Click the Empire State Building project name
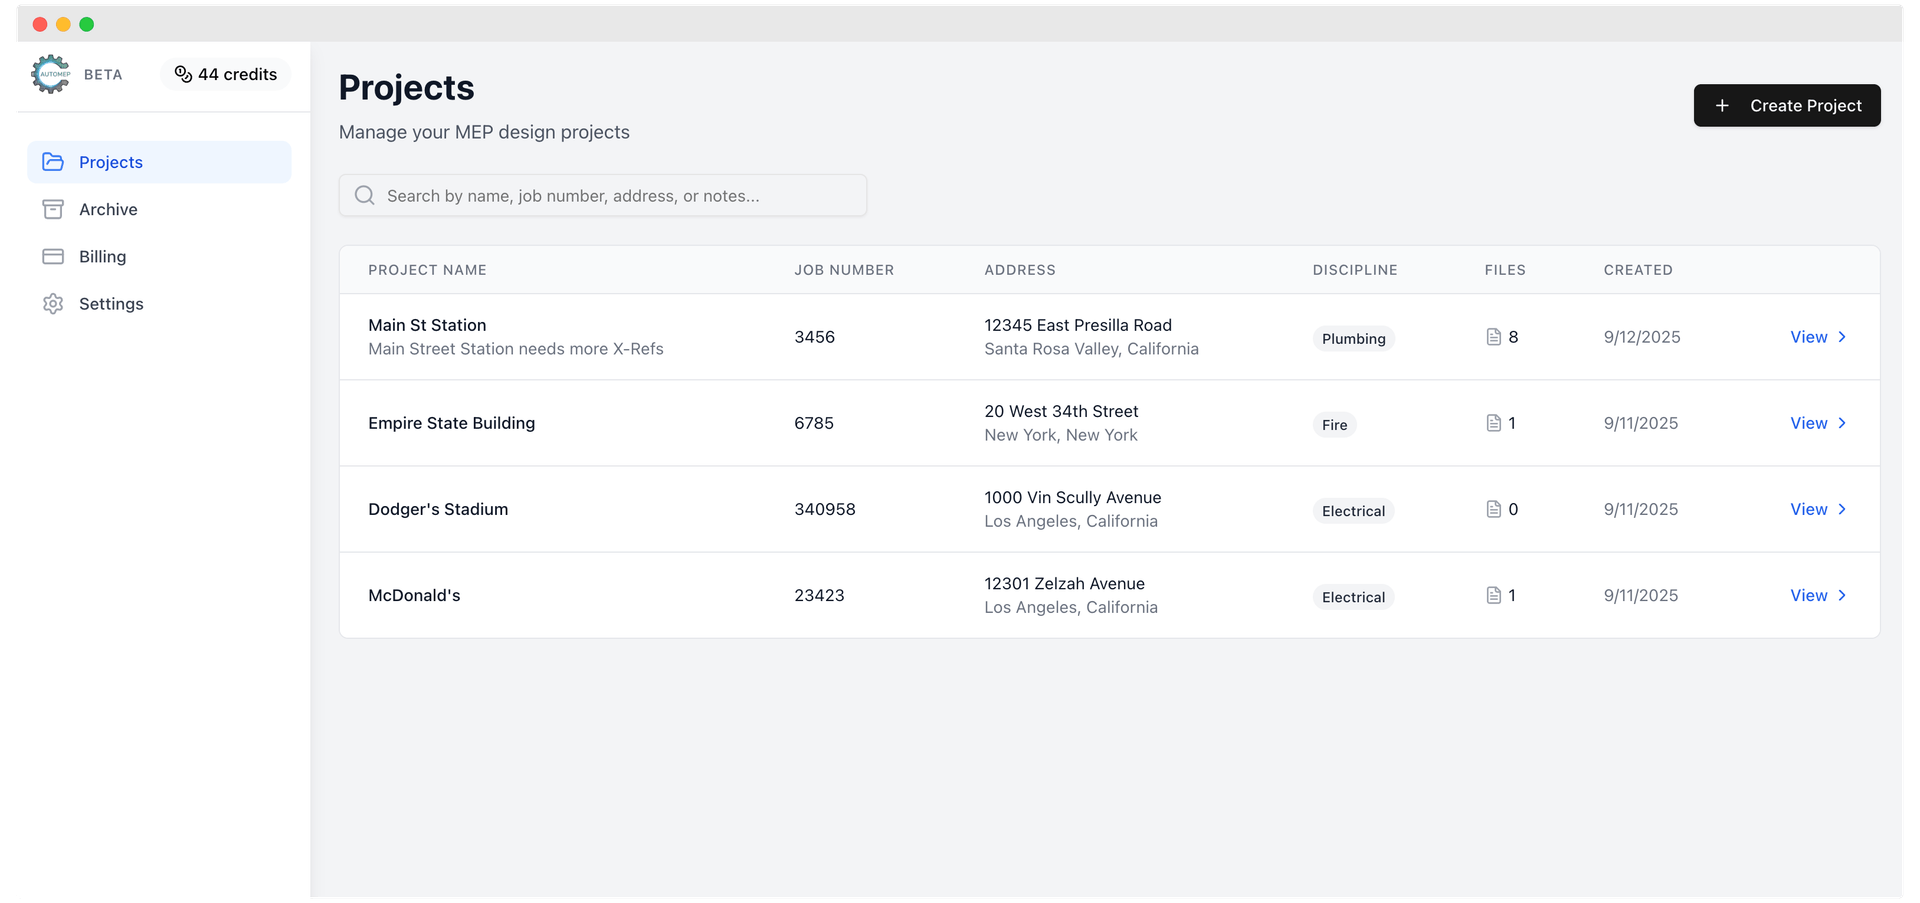 tap(451, 423)
